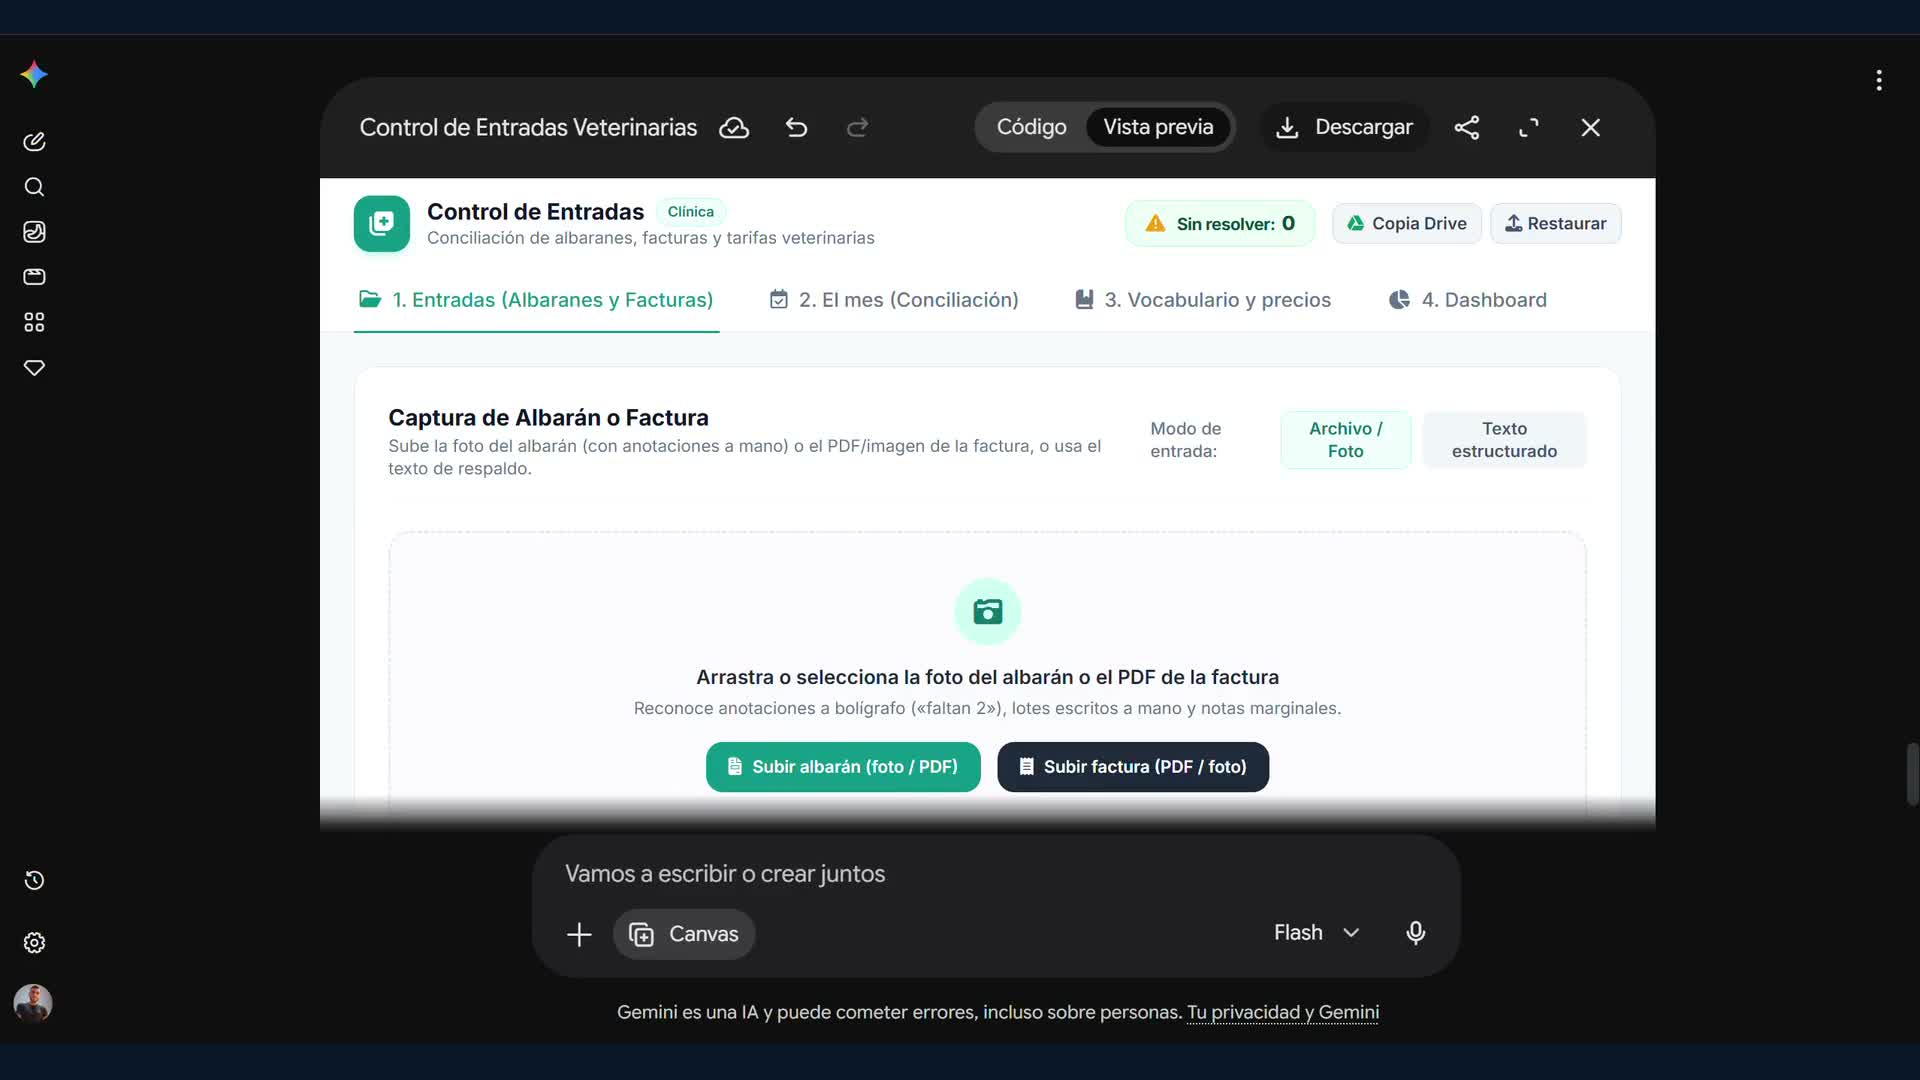The height and width of the screenshot is (1080, 1920).
Task: Open search in the left sidebar
Action: point(34,187)
